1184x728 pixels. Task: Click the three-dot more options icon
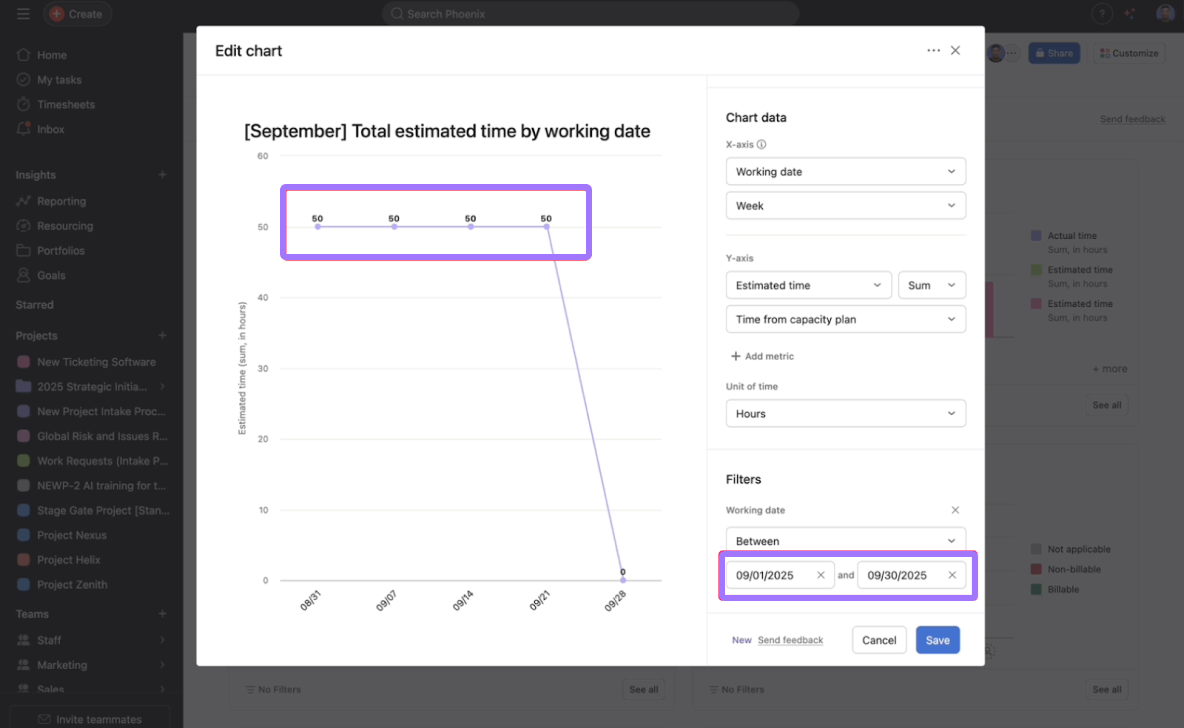[x=933, y=51]
